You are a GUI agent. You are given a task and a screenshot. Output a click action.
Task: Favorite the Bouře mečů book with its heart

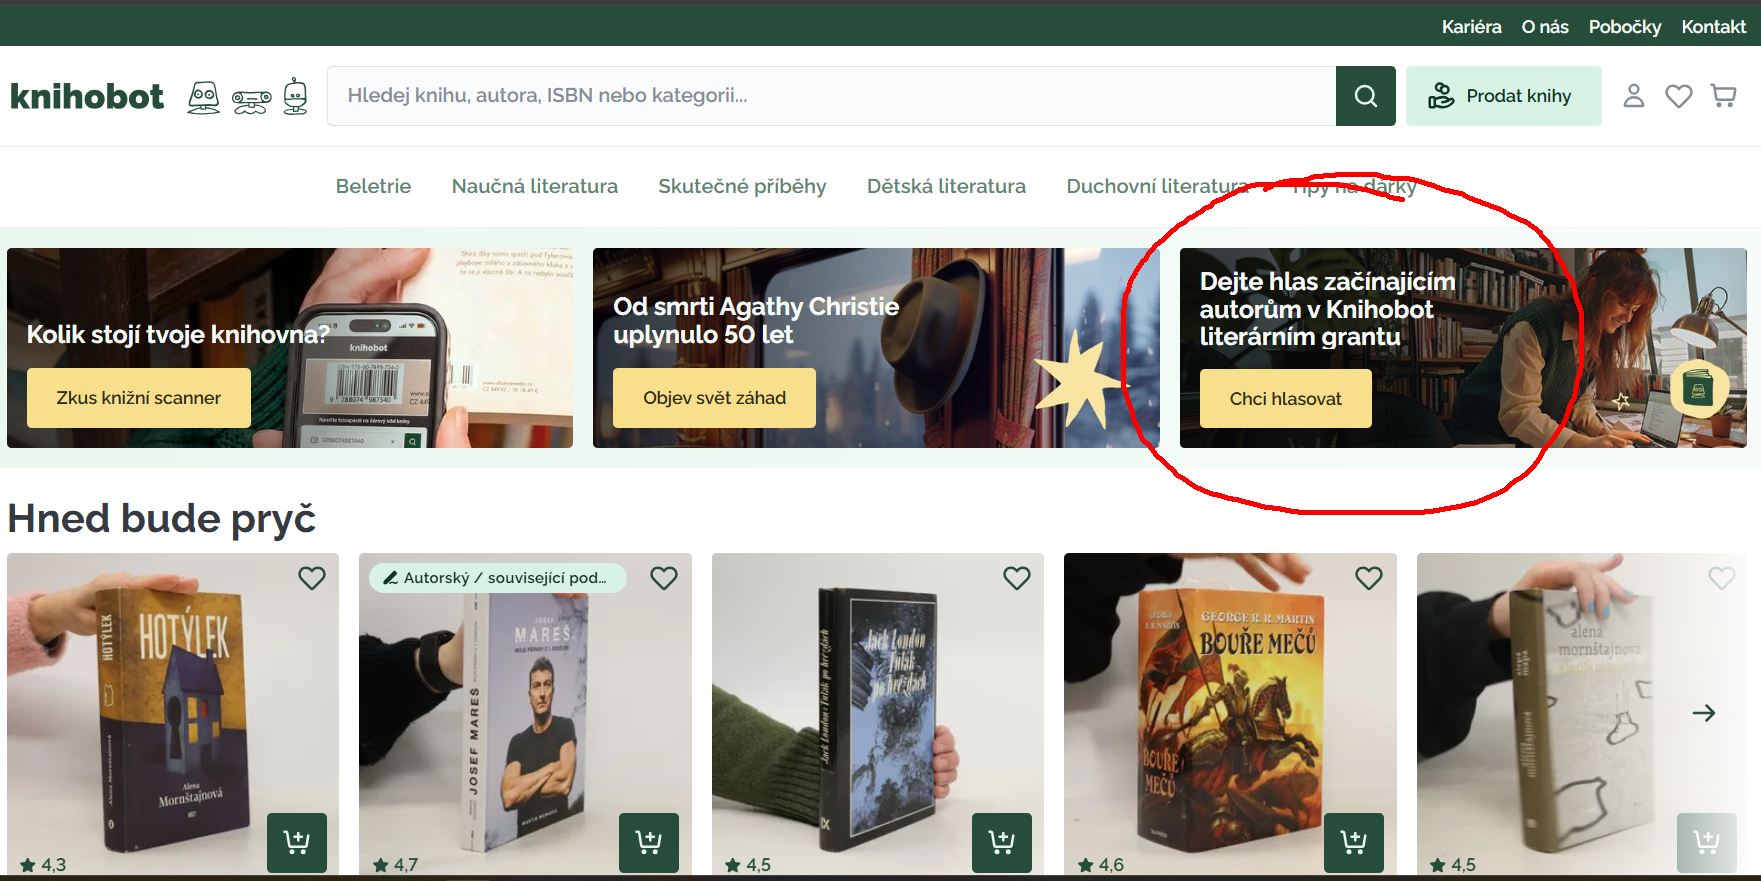1369,578
